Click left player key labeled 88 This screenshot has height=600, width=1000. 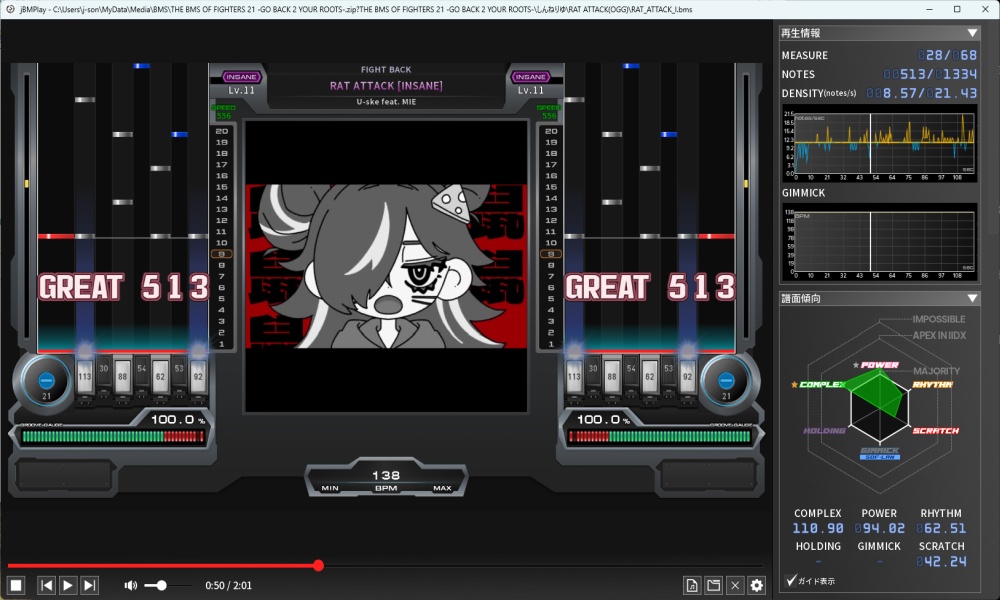click(x=122, y=377)
